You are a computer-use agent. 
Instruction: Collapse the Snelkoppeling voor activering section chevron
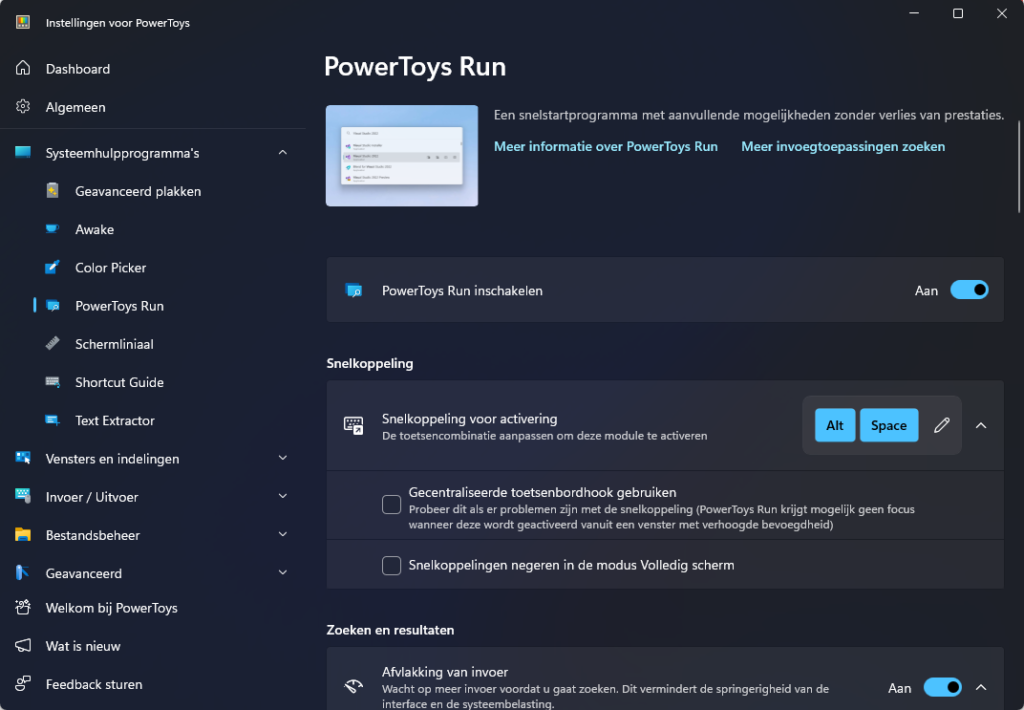coord(981,425)
